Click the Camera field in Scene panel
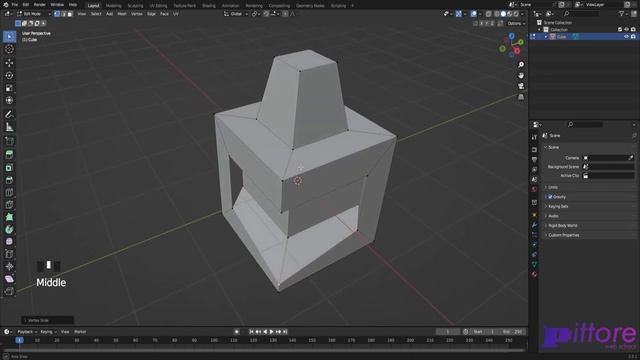 point(608,158)
